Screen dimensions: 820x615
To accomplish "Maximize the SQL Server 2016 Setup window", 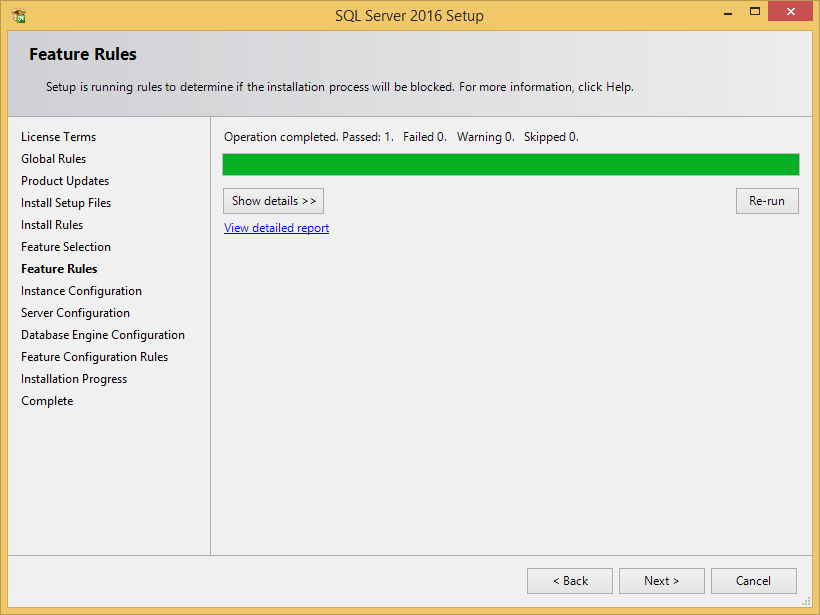I will coord(755,12).
